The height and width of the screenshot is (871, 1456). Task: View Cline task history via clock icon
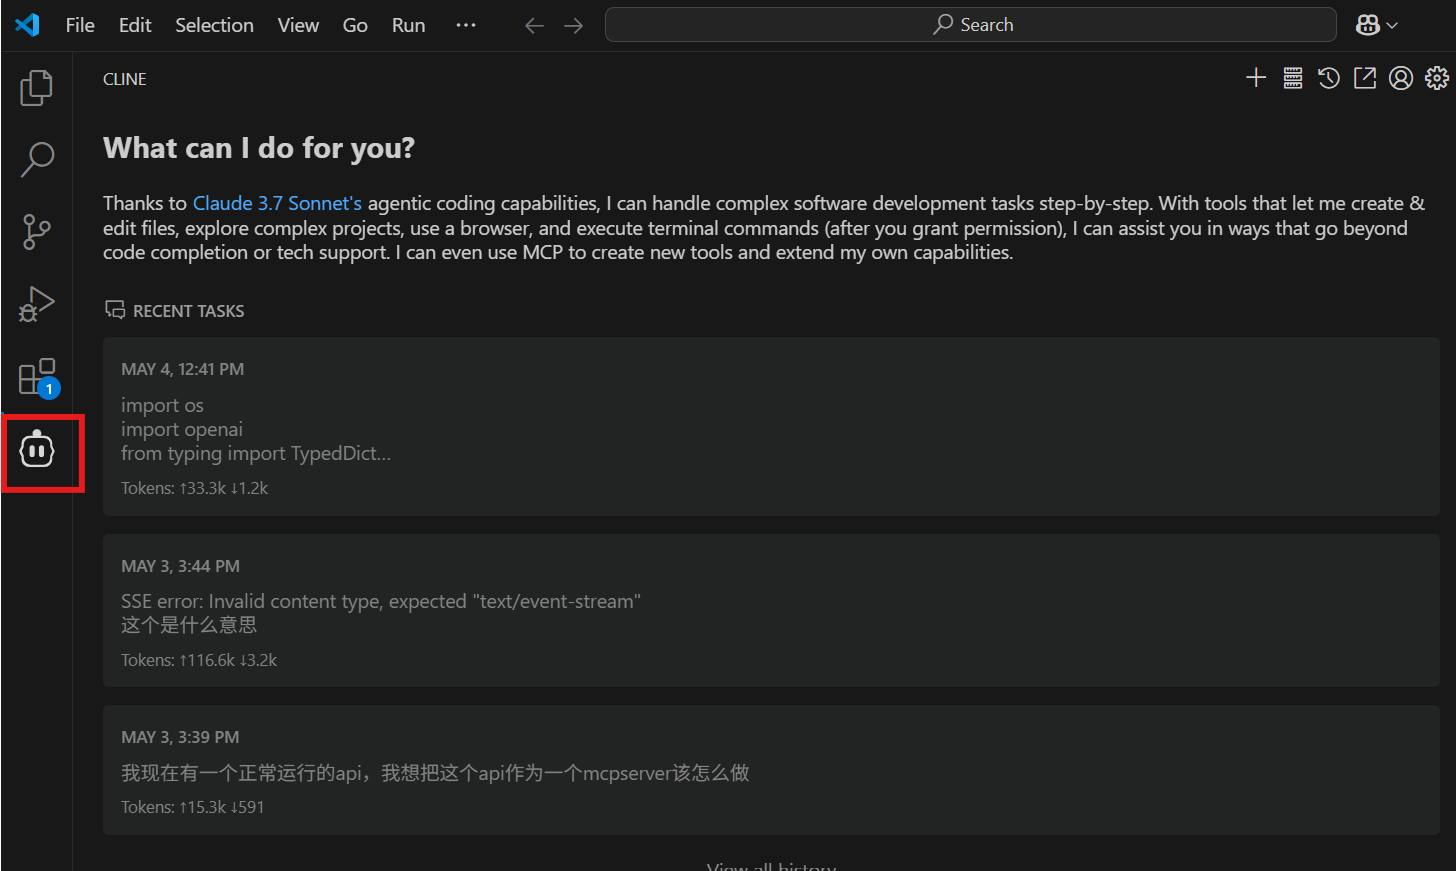click(1328, 77)
